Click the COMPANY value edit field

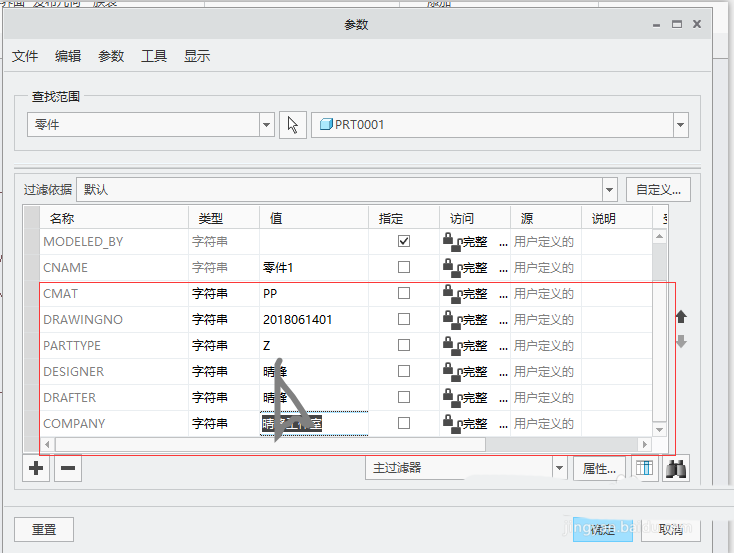(314, 424)
